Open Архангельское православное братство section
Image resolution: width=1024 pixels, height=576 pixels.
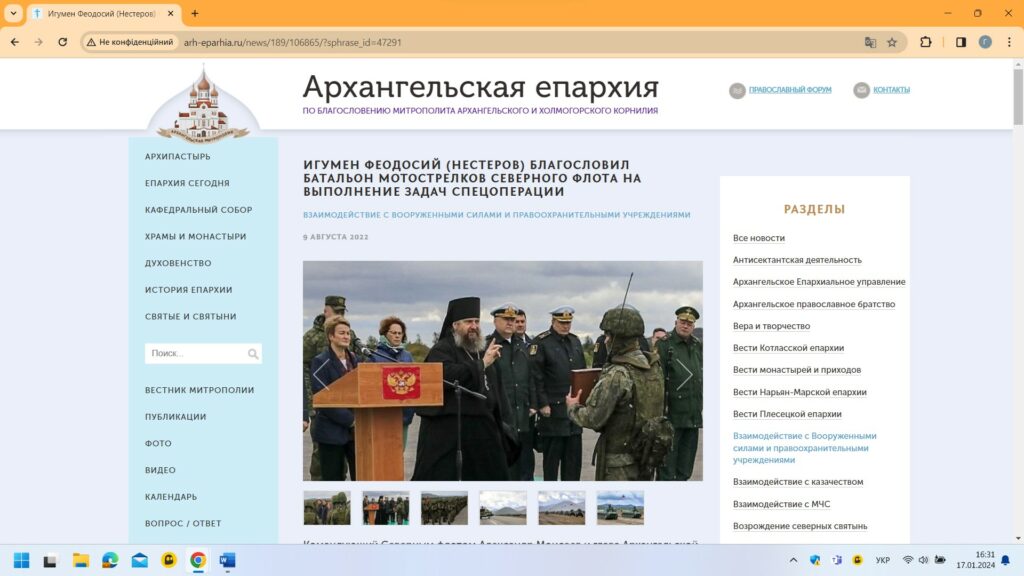coord(814,304)
